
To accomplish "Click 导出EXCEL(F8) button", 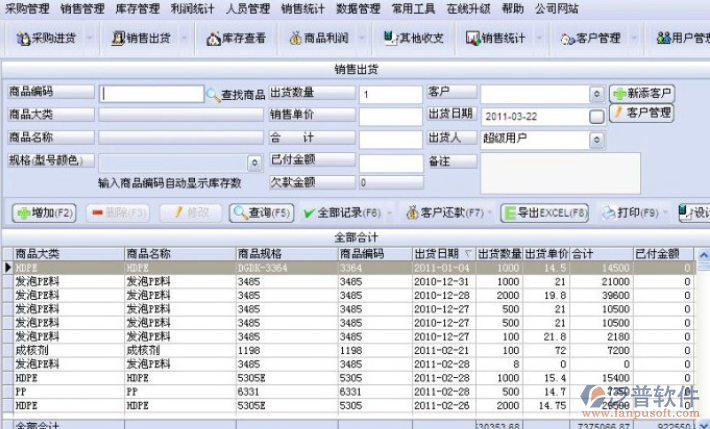I will pos(545,212).
